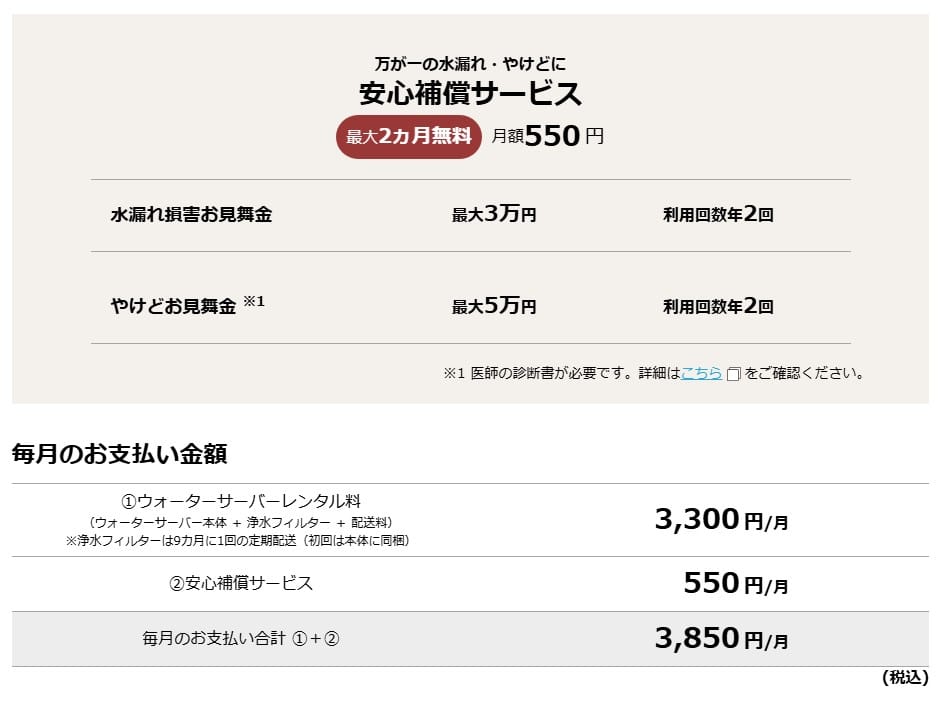Click the (税込) tax-included note
The height and width of the screenshot is (703, 946).
click(904, 678)
